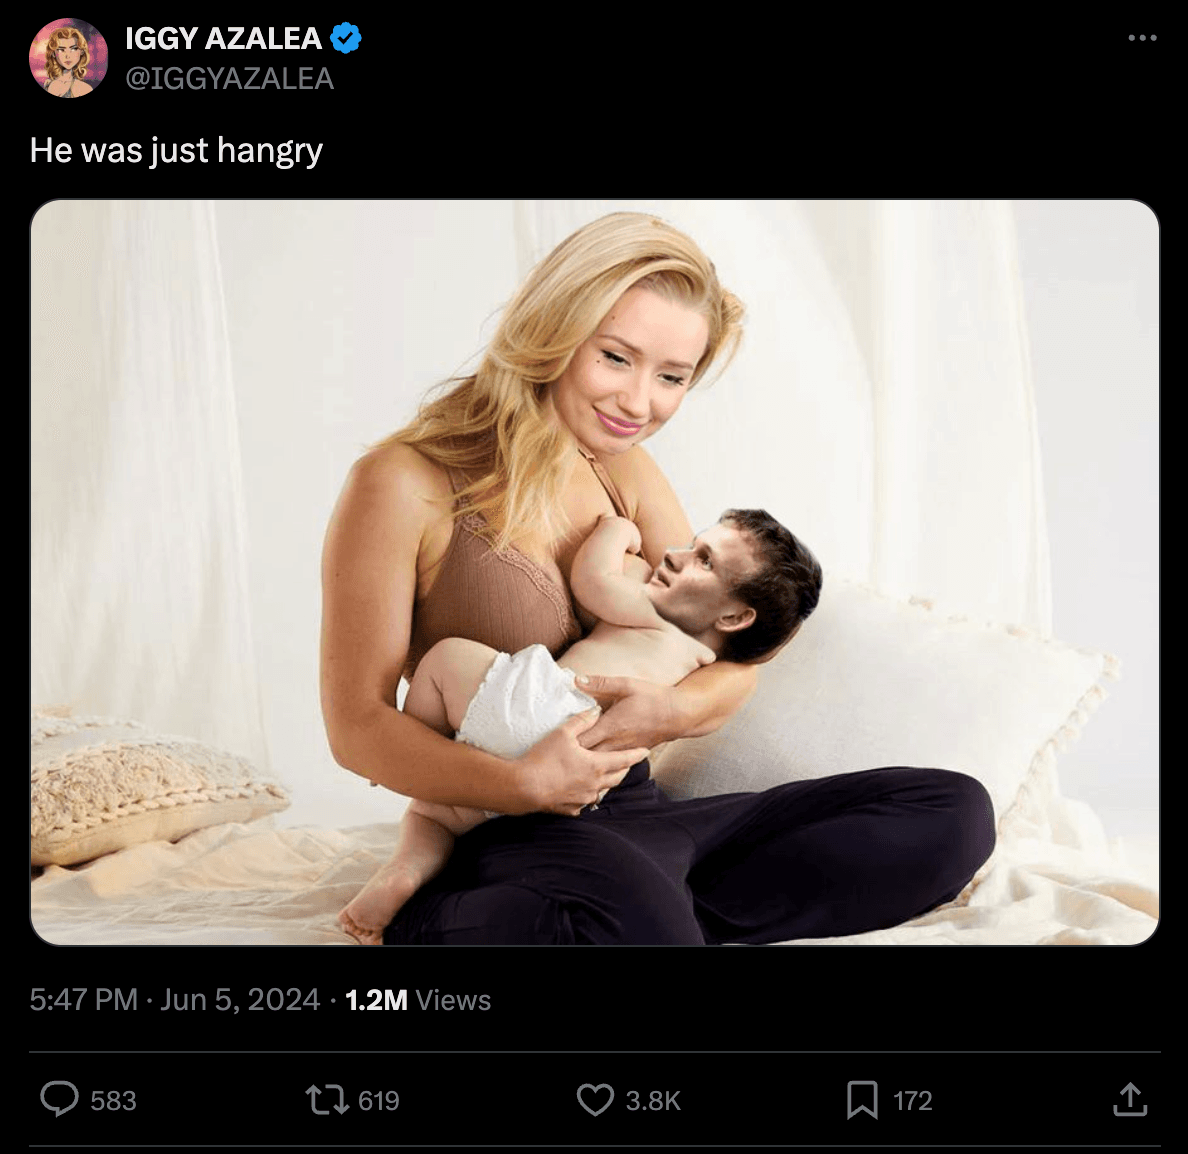The image size is (1188, 1154).
Task: Click the reply speech bubble icon
Action: pos(59,1099)
